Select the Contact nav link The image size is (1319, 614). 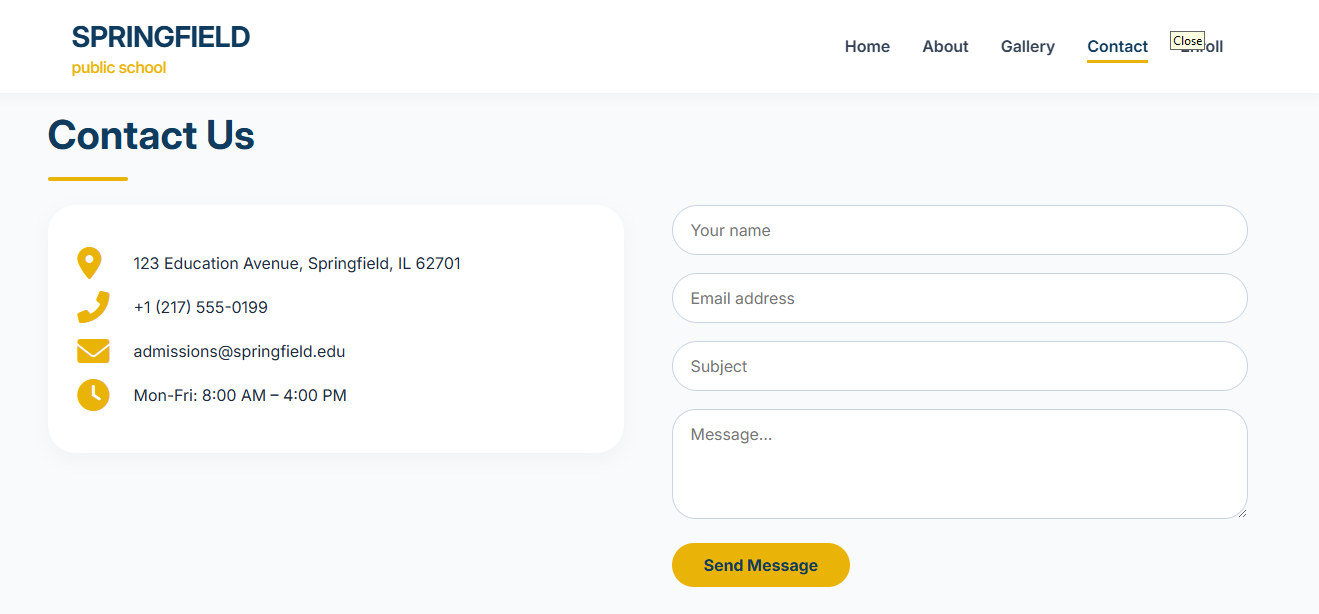tap(1117, 47)
